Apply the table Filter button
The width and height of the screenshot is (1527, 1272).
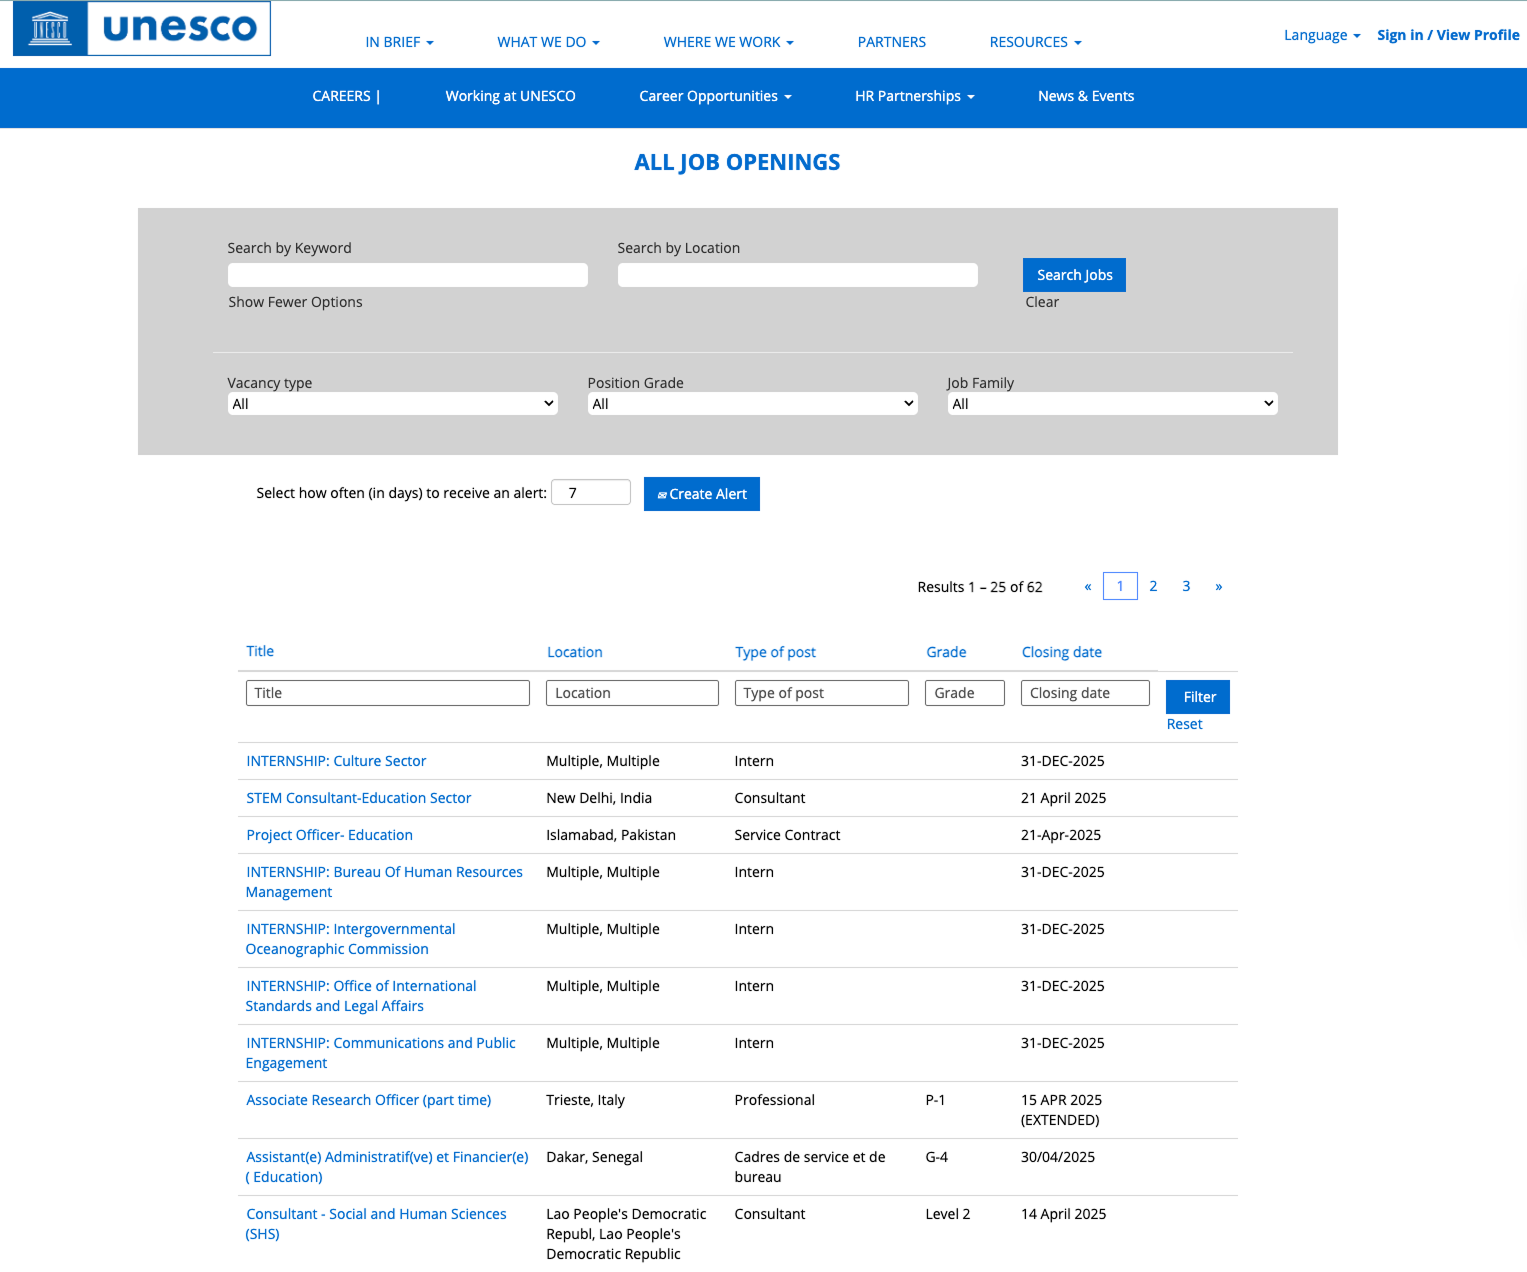click(1198, 697)
